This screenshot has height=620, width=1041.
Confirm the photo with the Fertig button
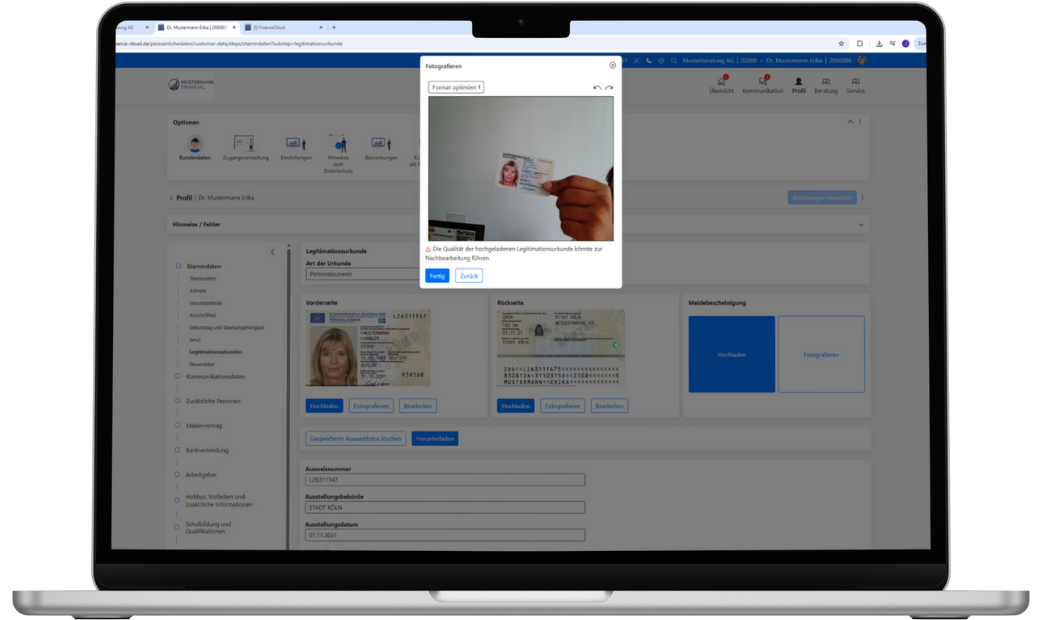click(437, 275)
